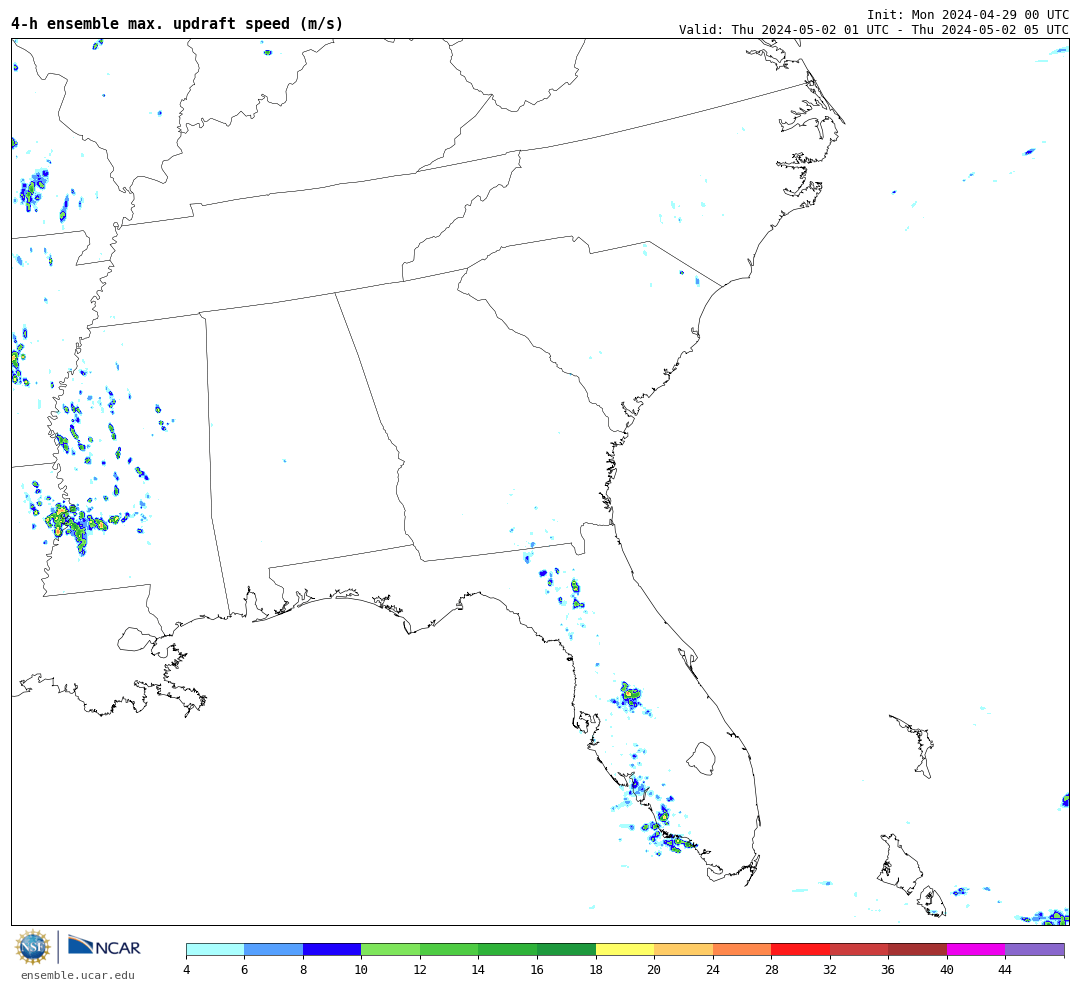Click the 'Valid: Thu 2024-05-02 01 UTC' line
The image size is (1080, 988).
873,30
